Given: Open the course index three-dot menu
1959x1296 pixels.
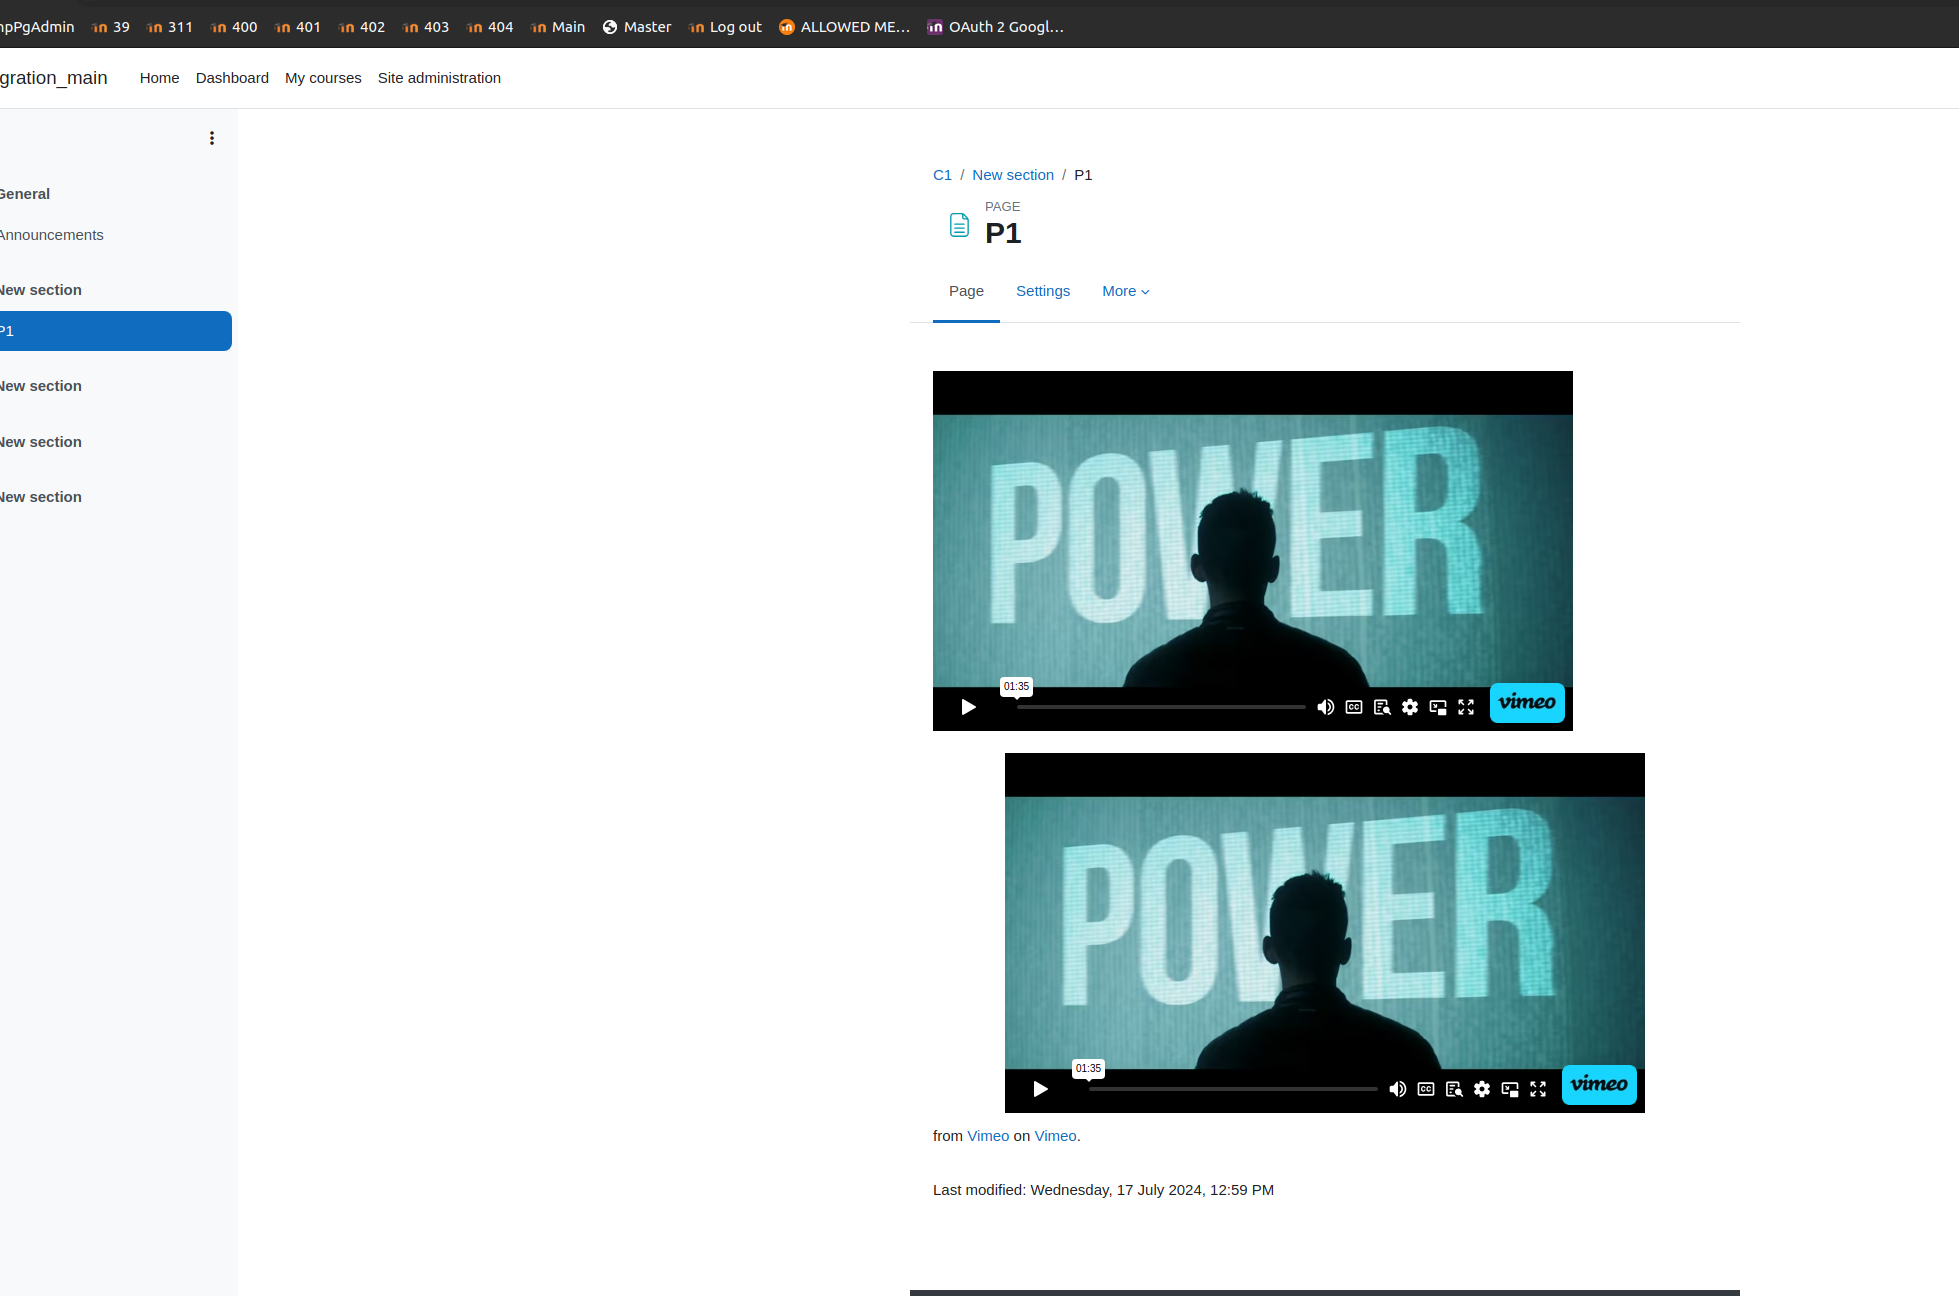Looking at the screenshot, I should [212, 138].
